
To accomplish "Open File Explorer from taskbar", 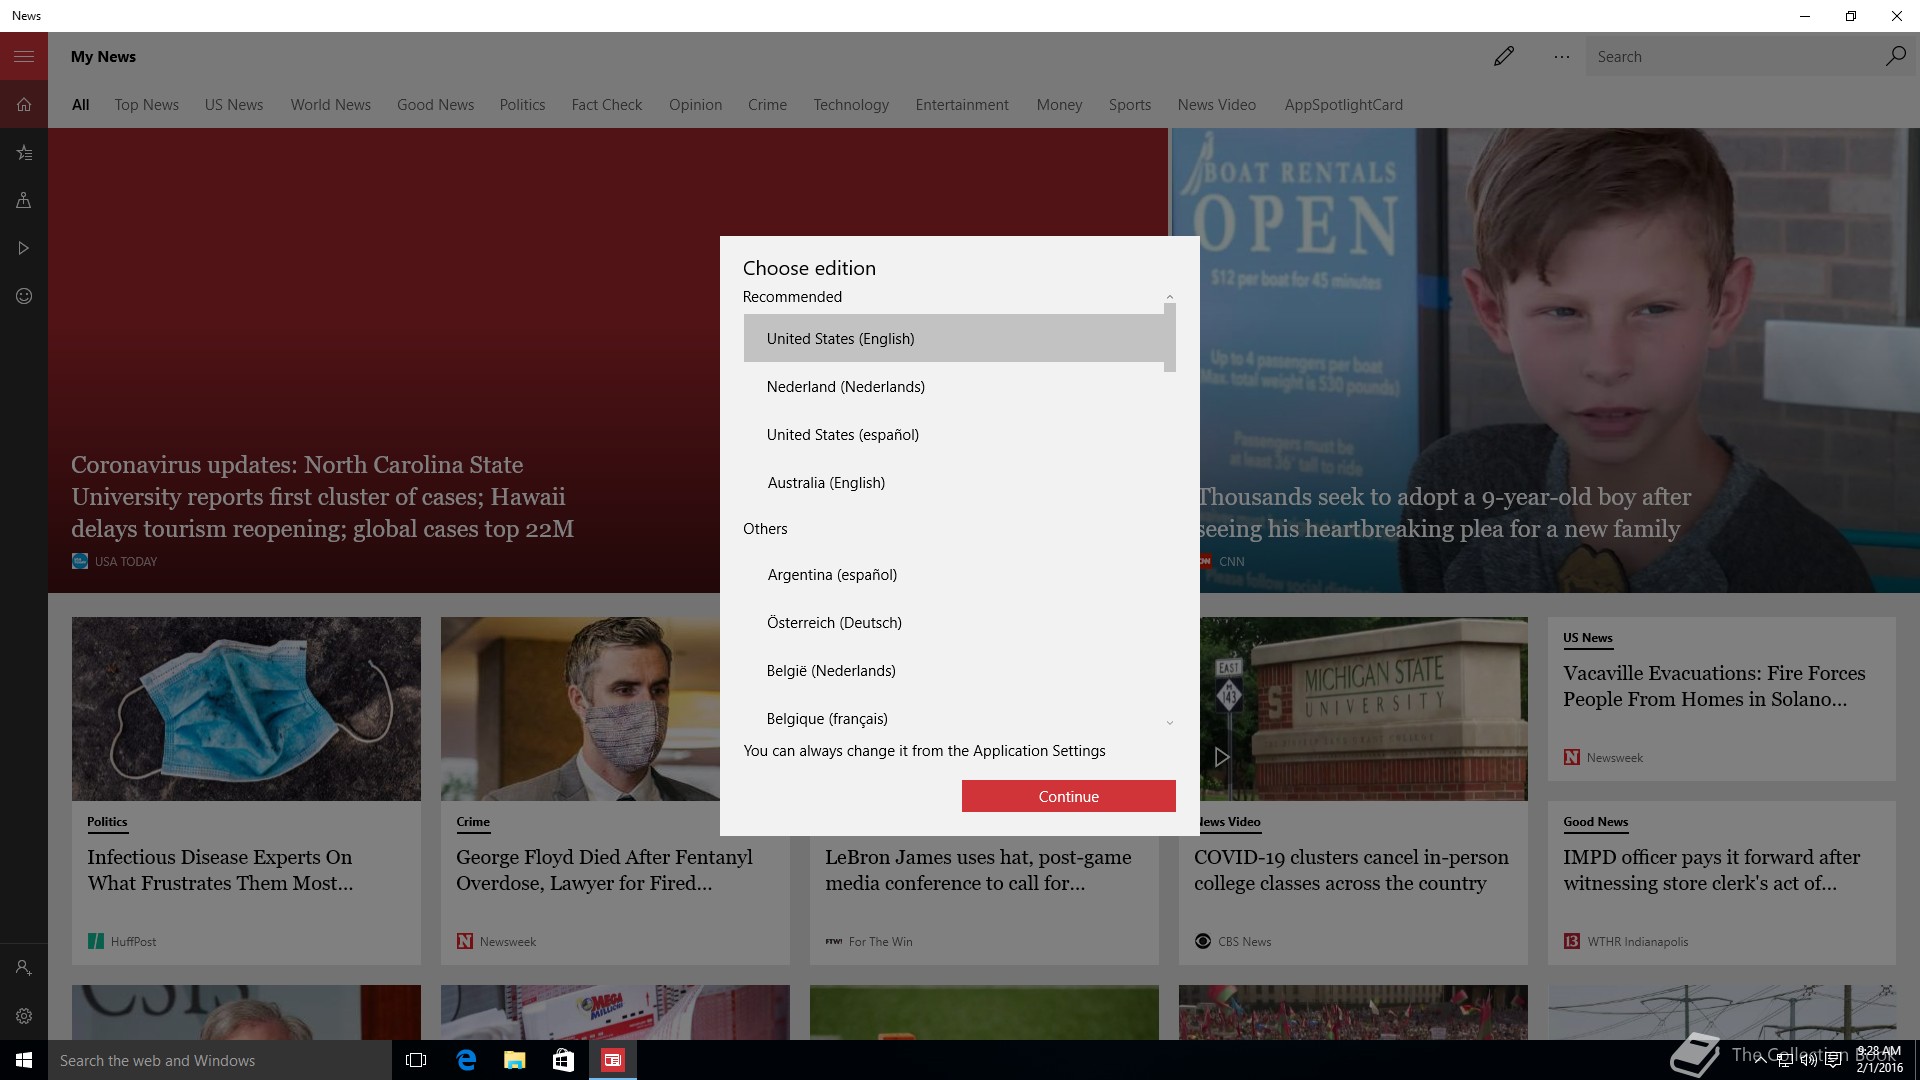I will (x=514, y=1060).
